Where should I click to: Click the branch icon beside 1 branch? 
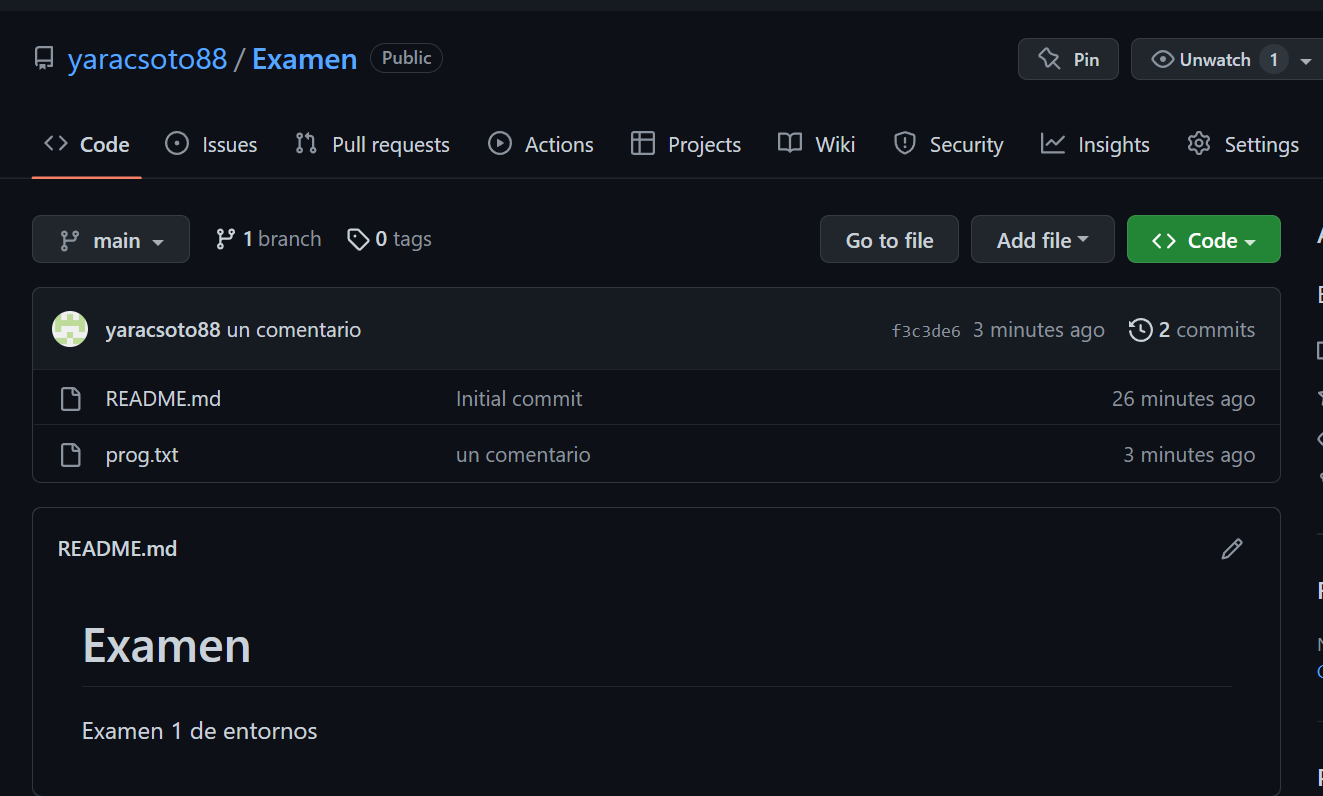click(224, 238)
